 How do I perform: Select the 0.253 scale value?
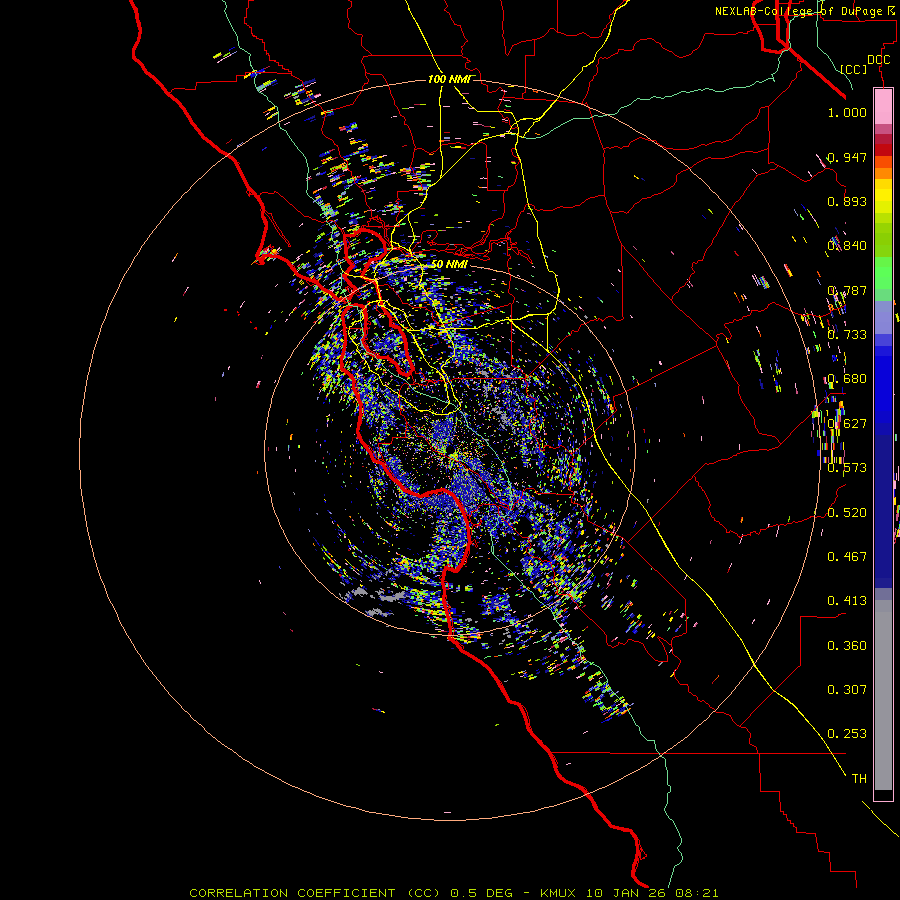(847, 734)
